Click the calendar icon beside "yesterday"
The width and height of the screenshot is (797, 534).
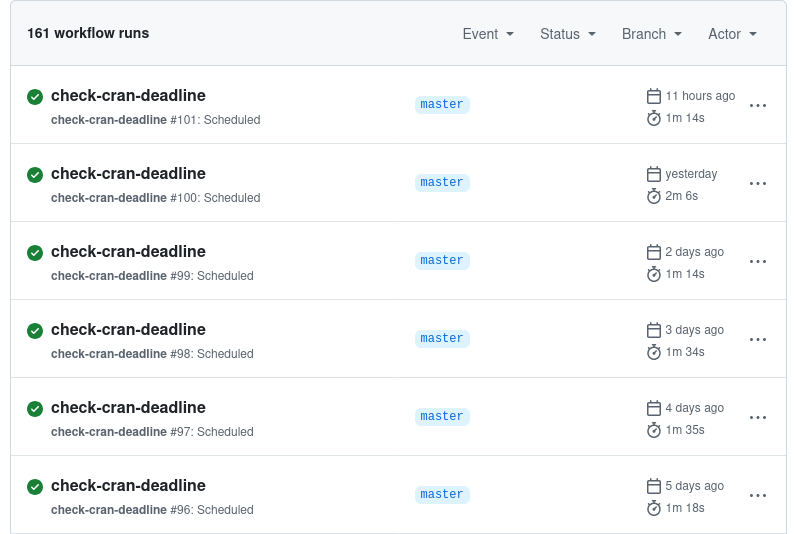tap(654, 174)
